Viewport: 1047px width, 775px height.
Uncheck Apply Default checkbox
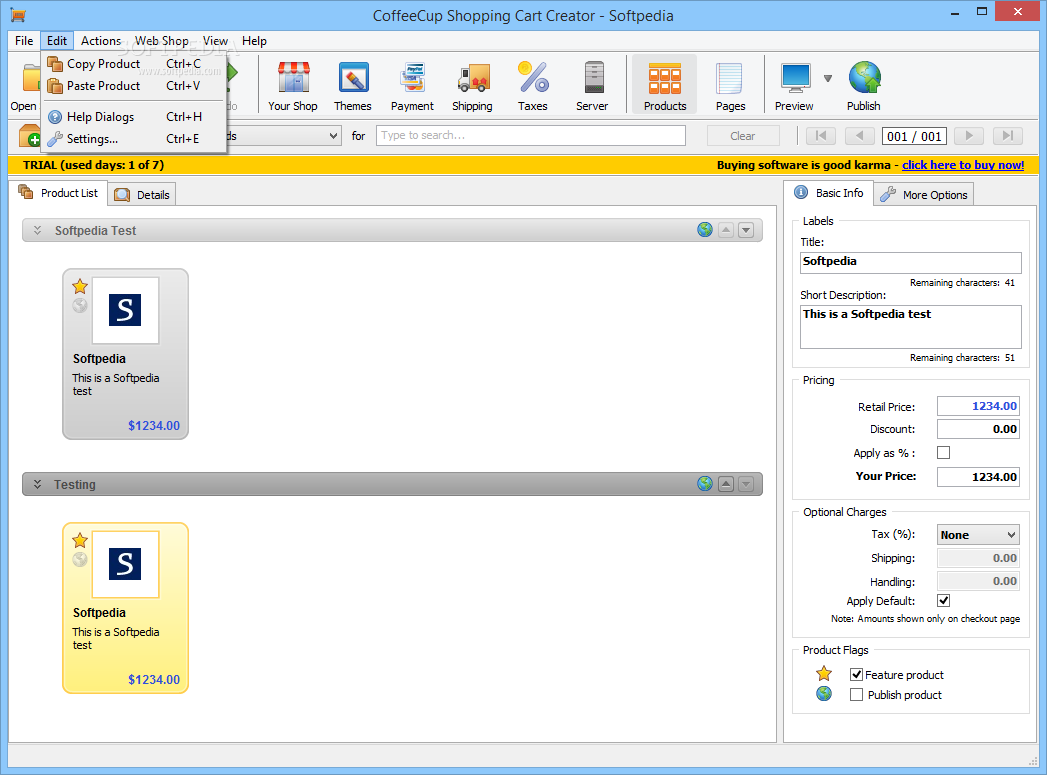[944, 600]
